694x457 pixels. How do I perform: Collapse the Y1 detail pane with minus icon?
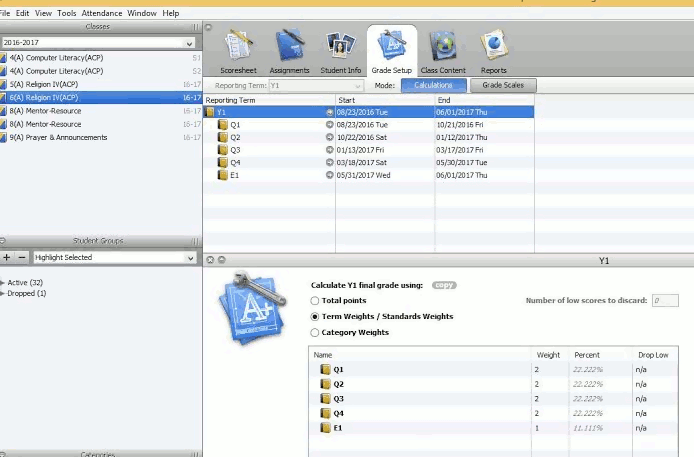click(x=222, y=260)
